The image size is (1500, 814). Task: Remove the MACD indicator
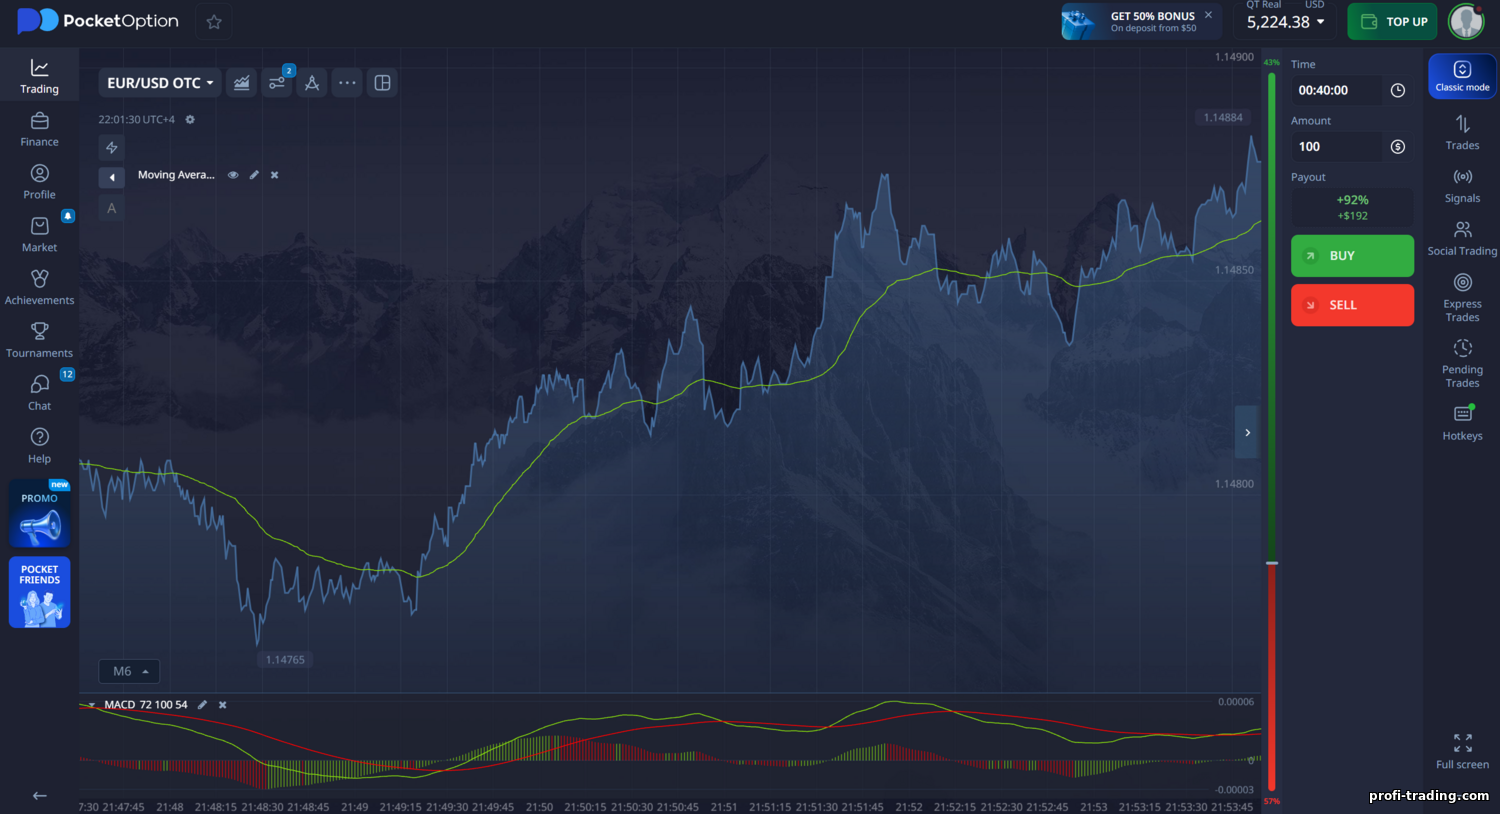(223, 705)
